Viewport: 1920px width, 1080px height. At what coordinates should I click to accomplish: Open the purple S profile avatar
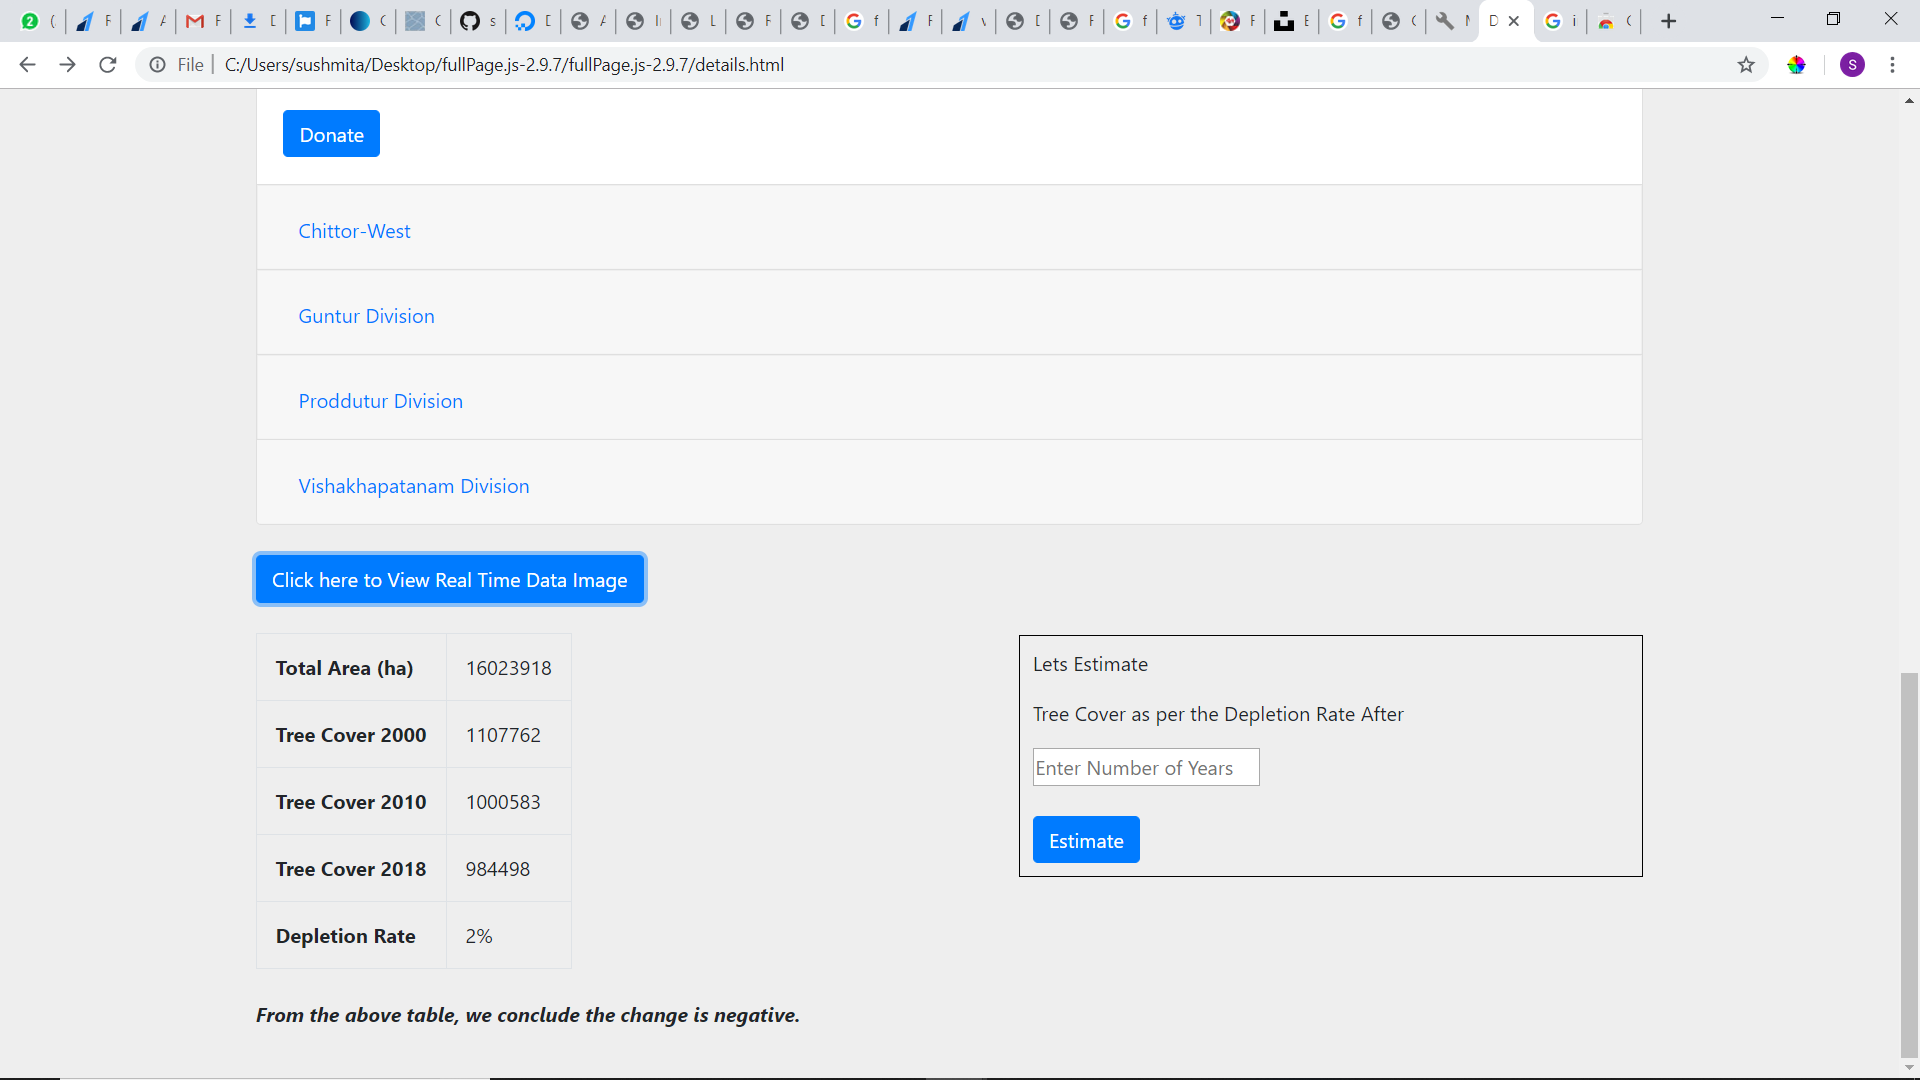tap(1852, 65)
